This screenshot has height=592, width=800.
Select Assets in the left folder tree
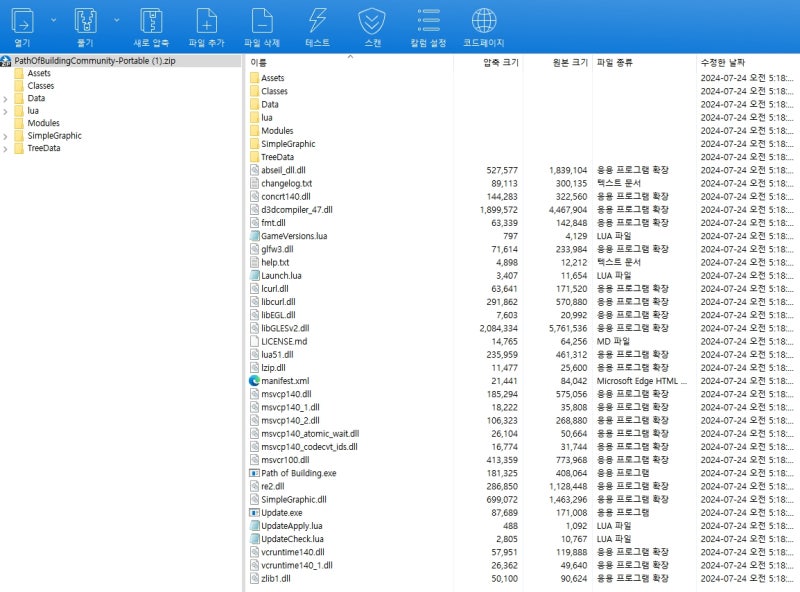pos(39,73)
